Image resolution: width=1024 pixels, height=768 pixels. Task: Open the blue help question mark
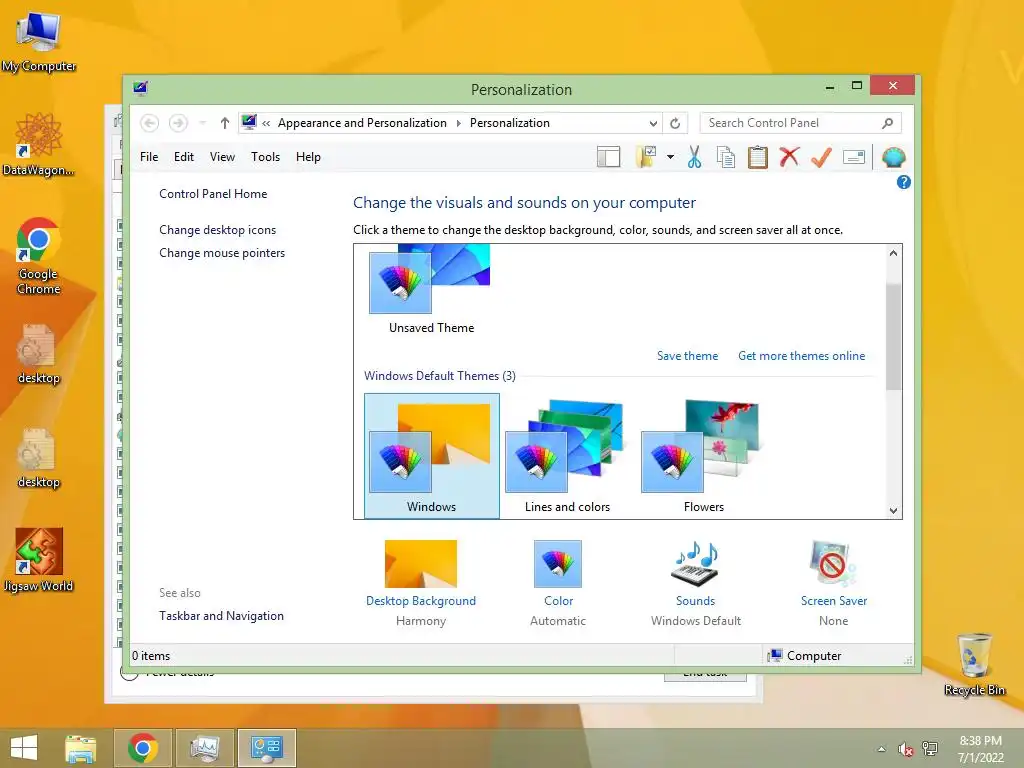(903, 182)
